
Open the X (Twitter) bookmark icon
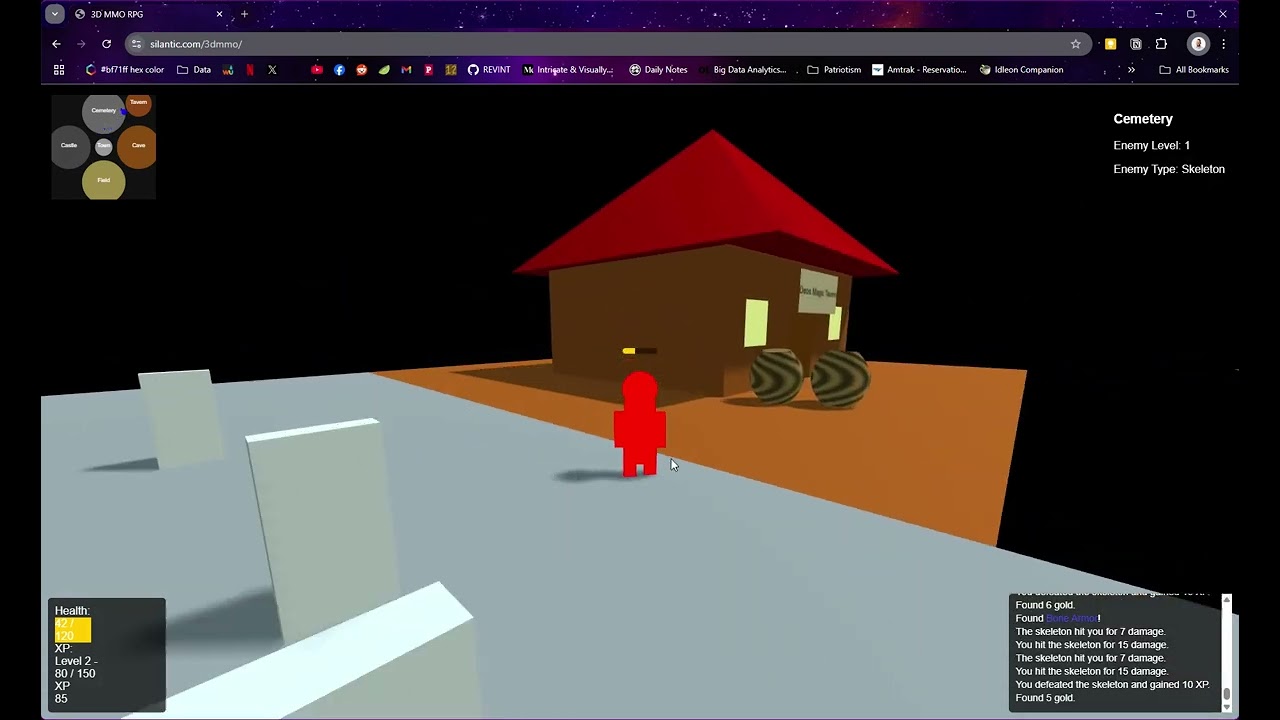[x=272, y=70]
